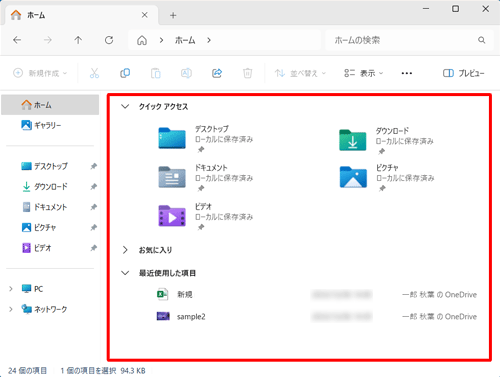Click the pin icon beside sidebar ピクチャ
Viewport: 500px width, 377px height.
click(x=94, y=228)
